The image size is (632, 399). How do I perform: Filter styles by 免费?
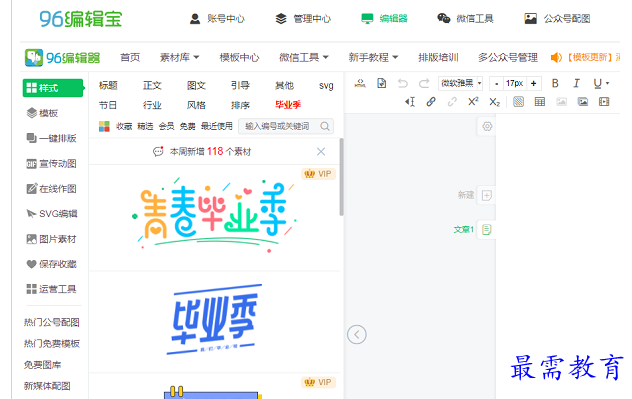pos(187,127)
